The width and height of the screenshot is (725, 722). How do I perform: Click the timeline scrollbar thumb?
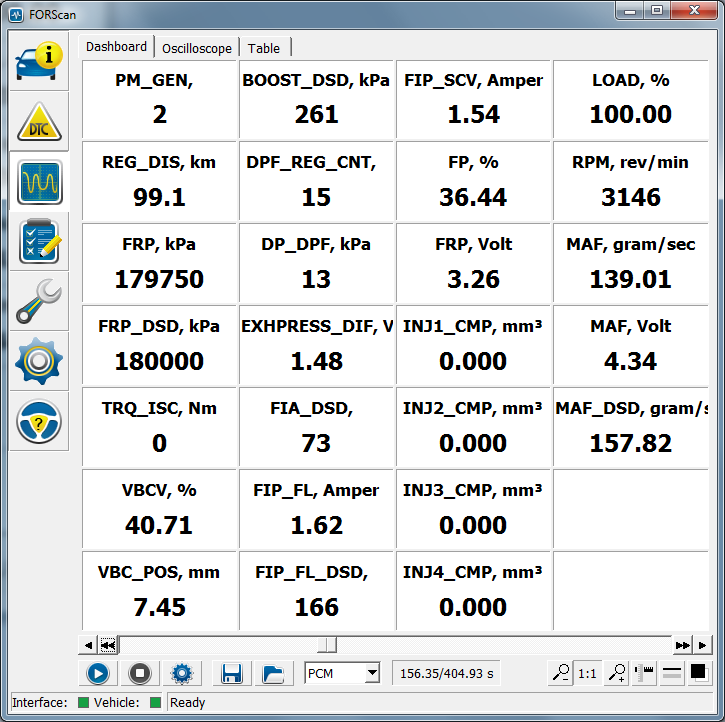328,645
